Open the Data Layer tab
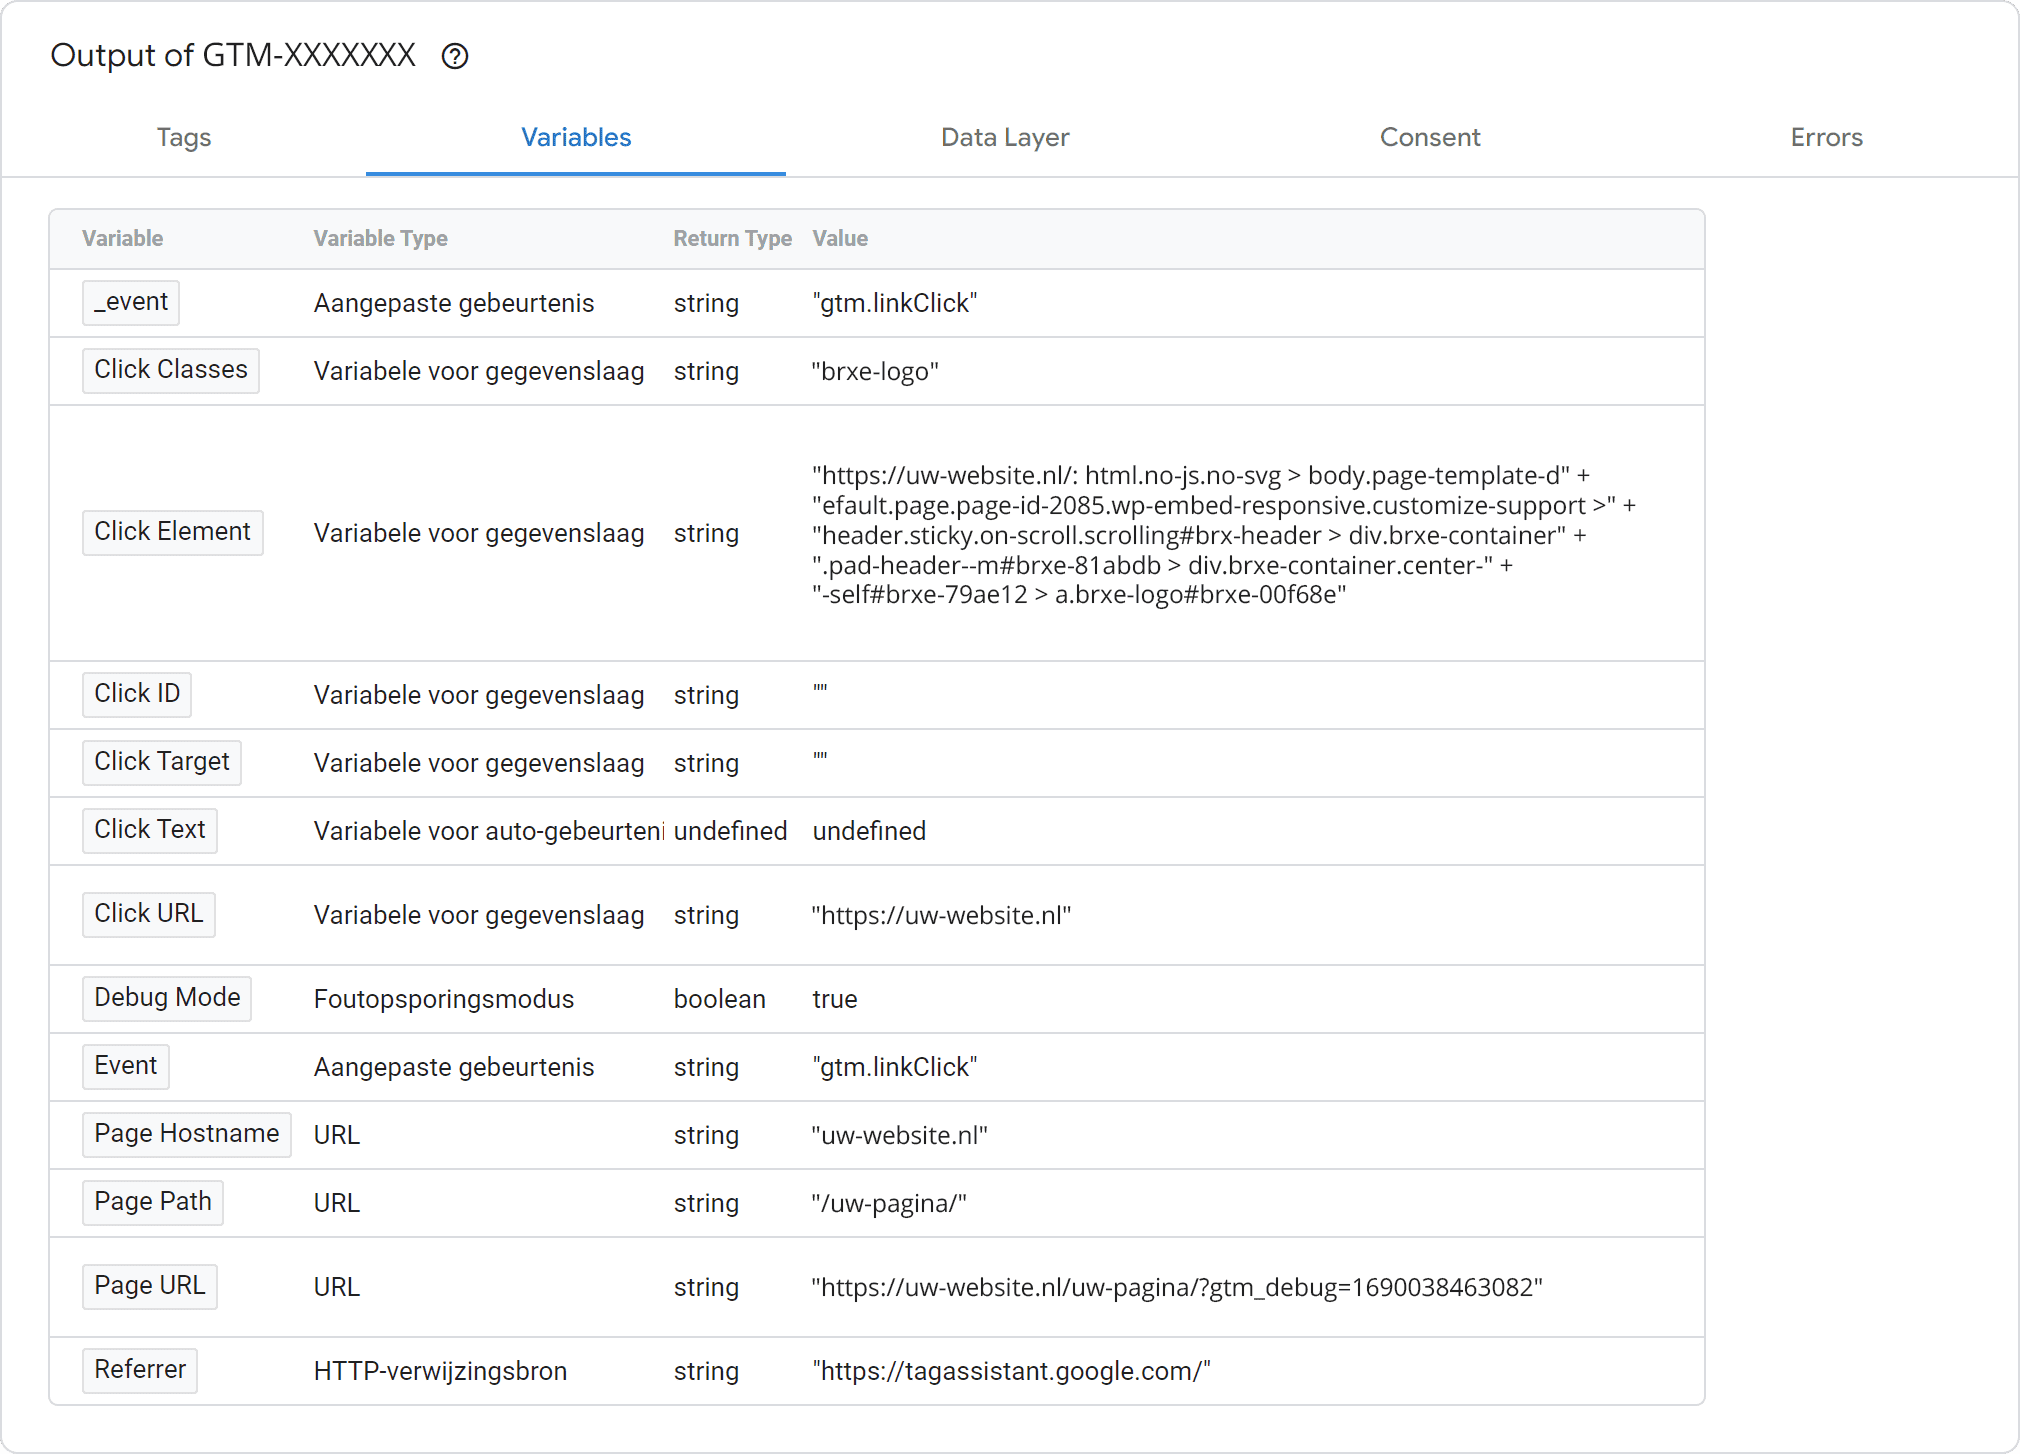 1005,137
